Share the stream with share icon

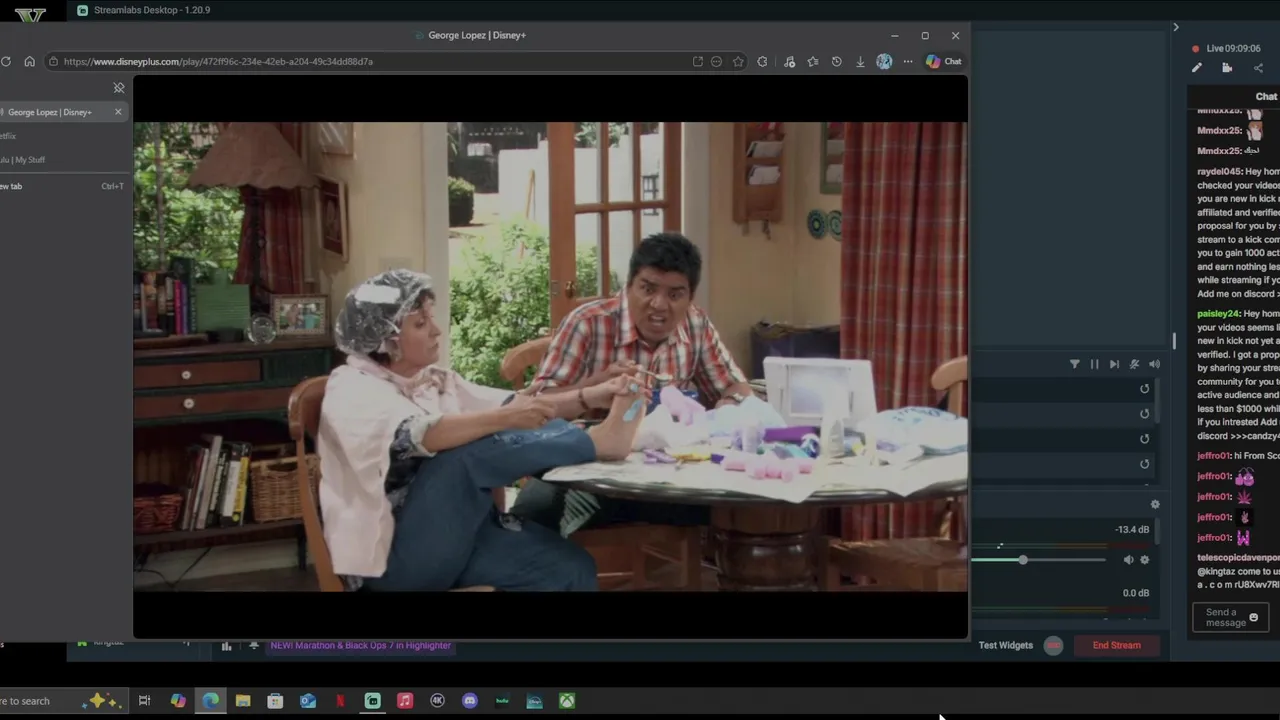[x=1258, y=68]
